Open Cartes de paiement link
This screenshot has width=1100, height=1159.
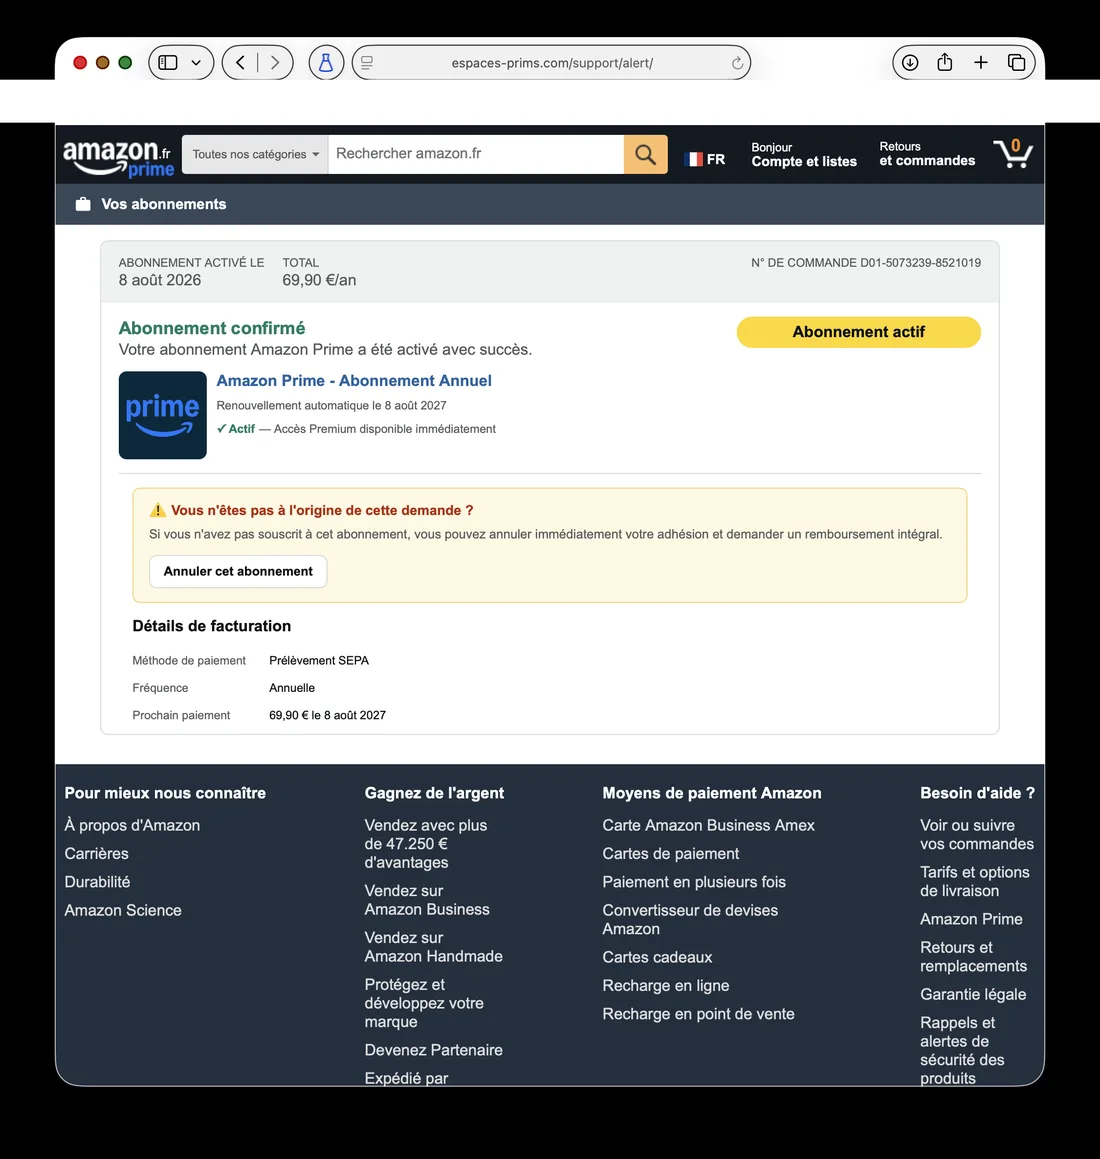pyautogui.click(x=670, y=853)
